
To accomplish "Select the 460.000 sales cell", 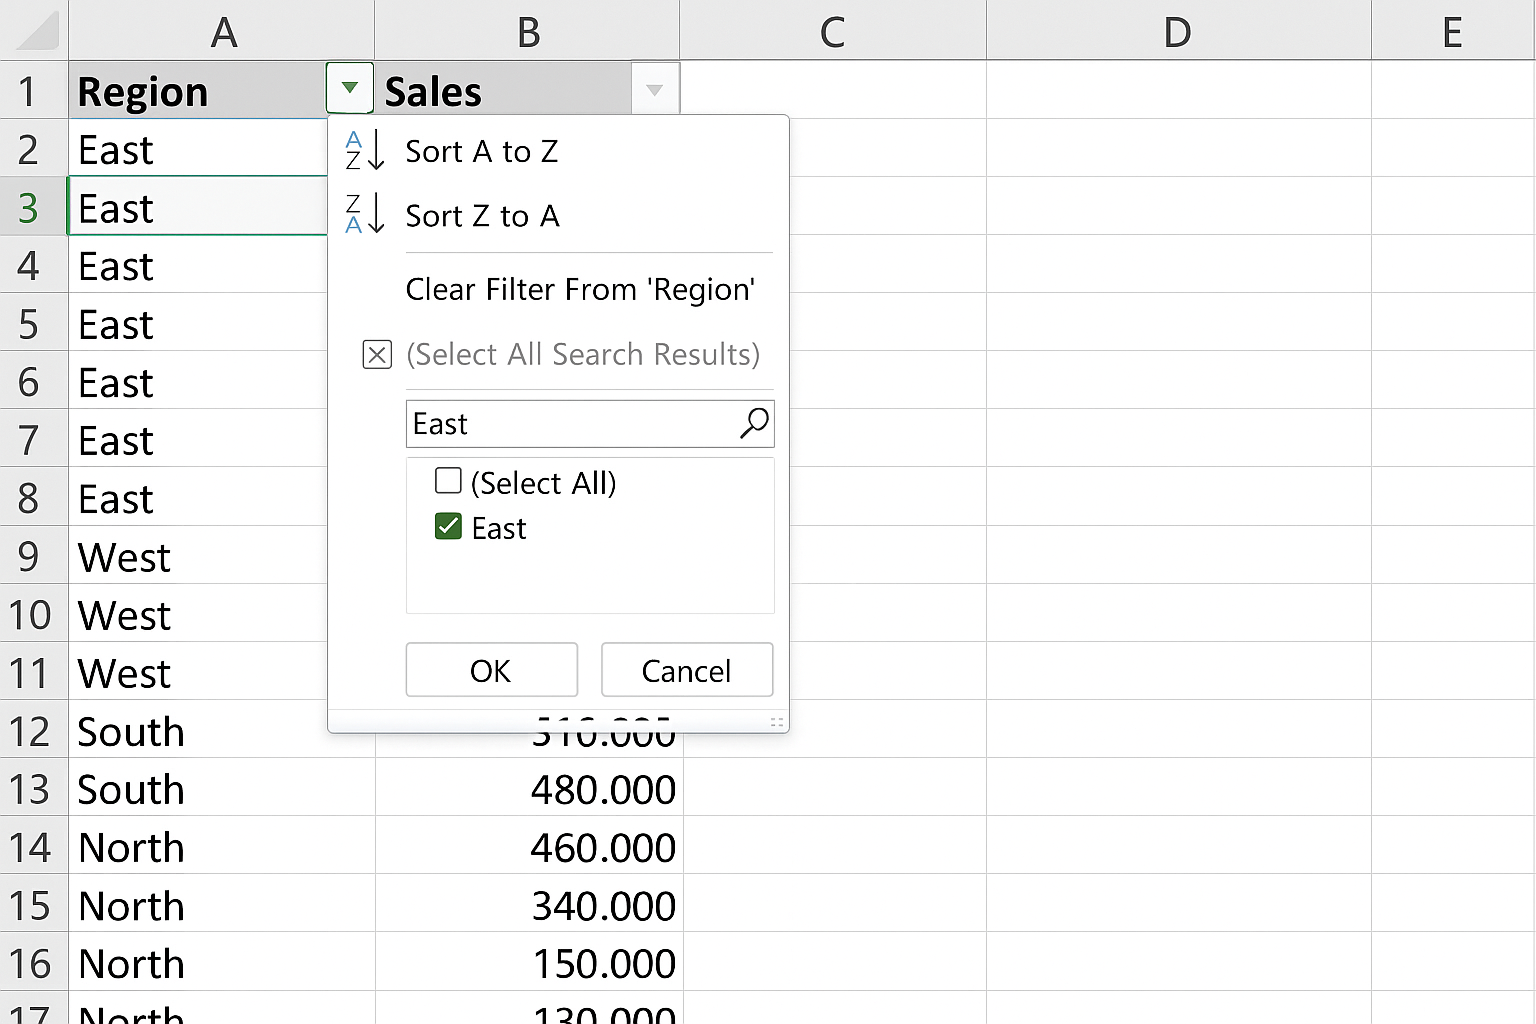I will pyautogui.click(x=529, y=847).
